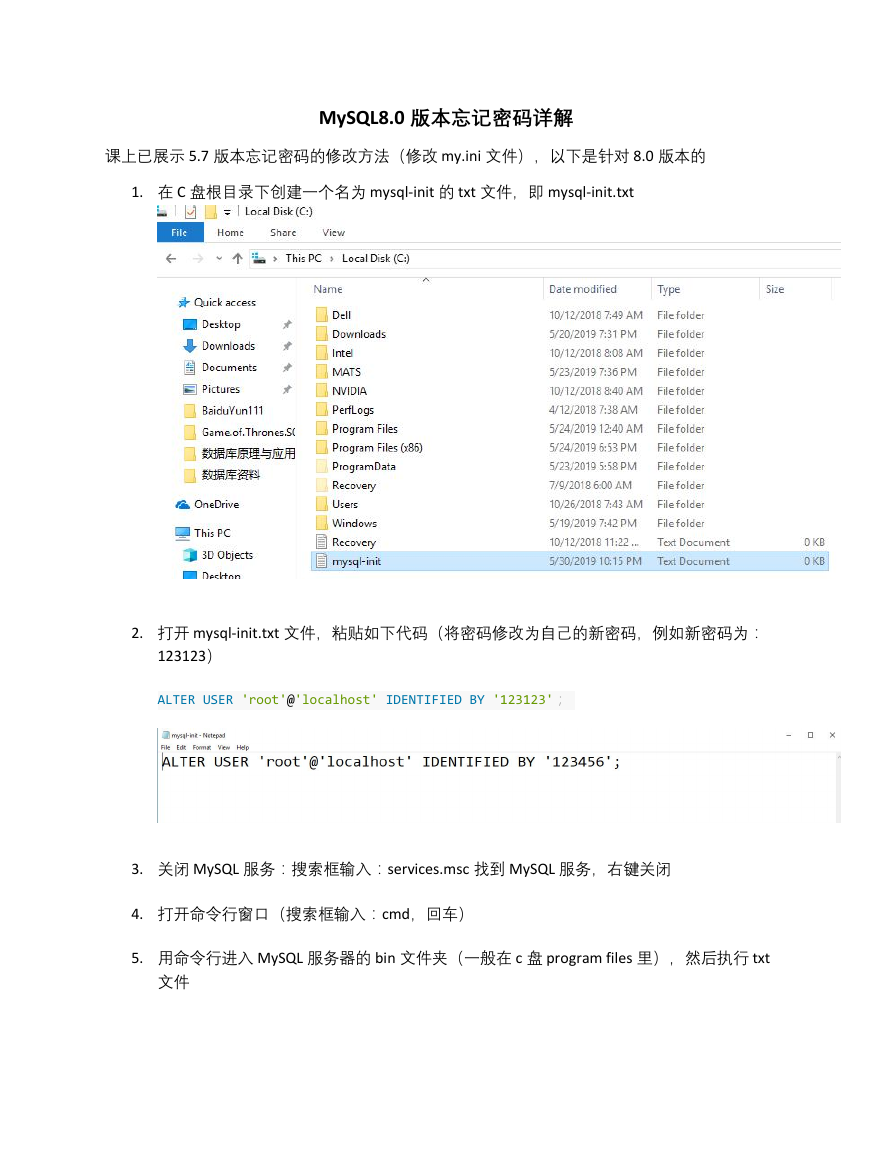Click Notepad vertical scrollbar
Viewport: 893px width, 1155px height.
[838, 787]
